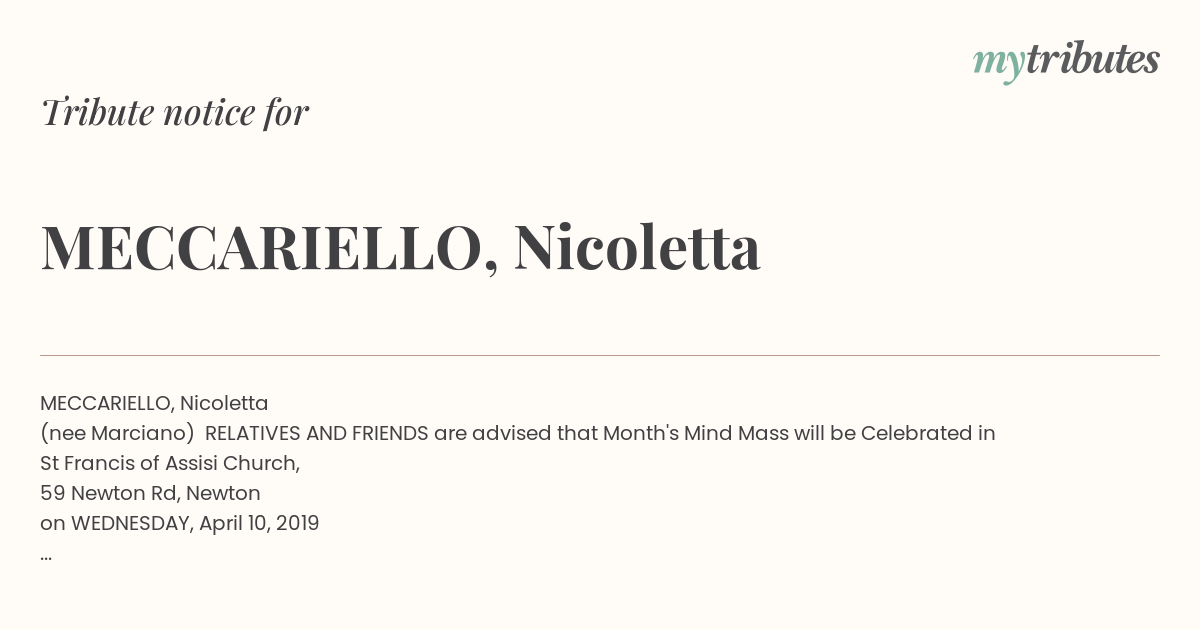Click the word 'MECCARIELLO,' in large title
1200x630 pixels.
point(270,249)
